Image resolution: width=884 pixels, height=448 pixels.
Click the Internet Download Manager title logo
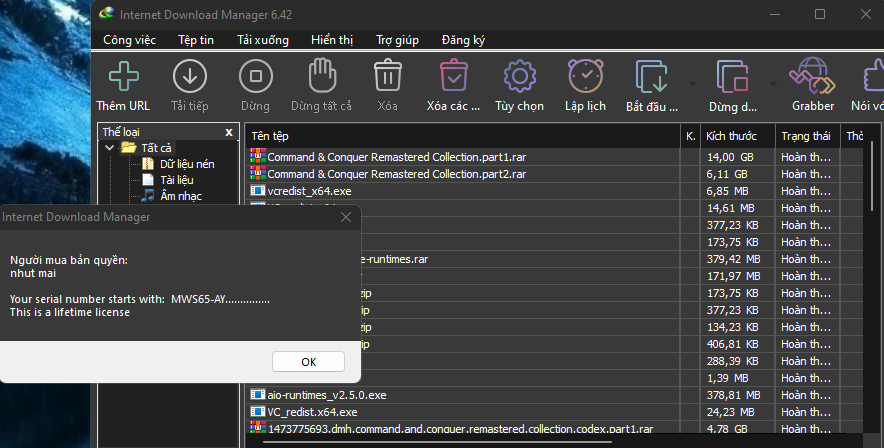(107, 14)
